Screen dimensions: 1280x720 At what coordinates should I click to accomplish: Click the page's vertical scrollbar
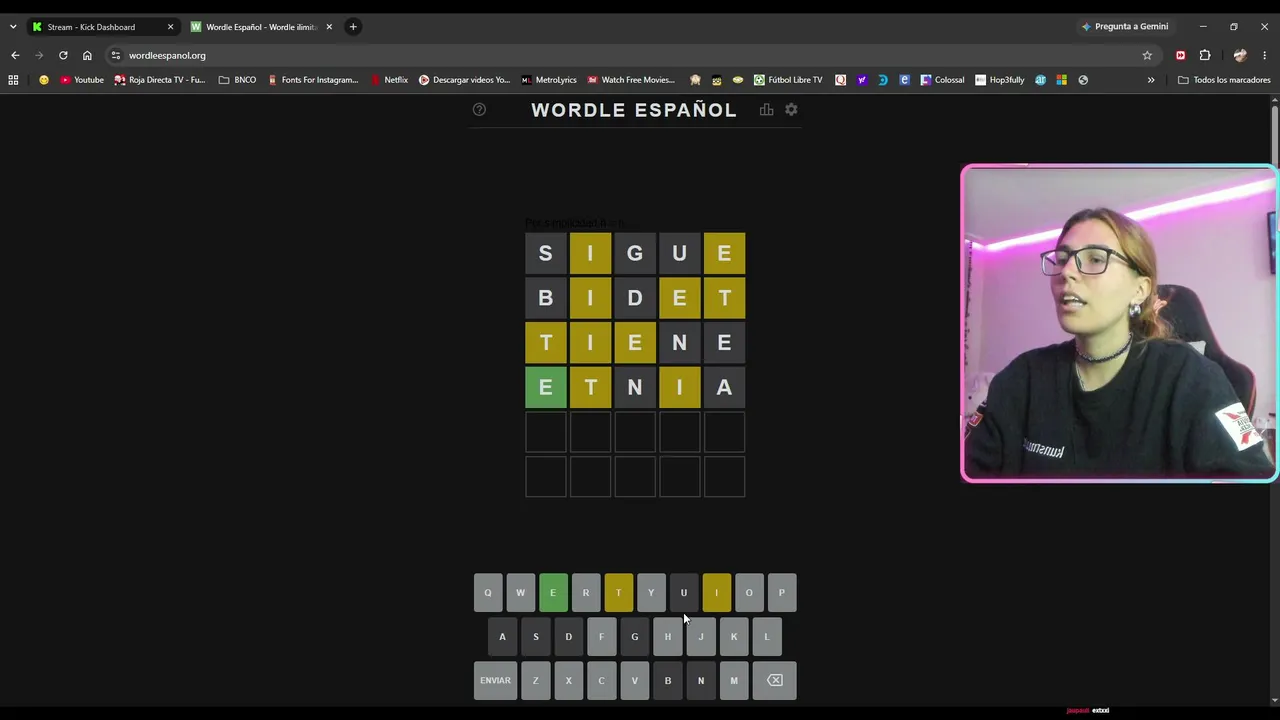tap(1274, 400)
